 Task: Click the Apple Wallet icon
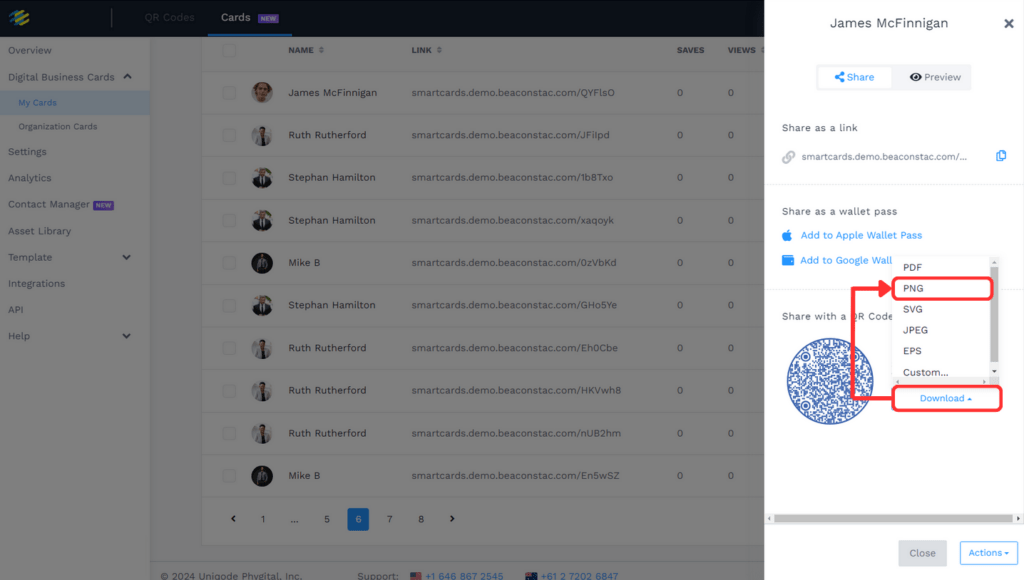click(x=787, y=237)
